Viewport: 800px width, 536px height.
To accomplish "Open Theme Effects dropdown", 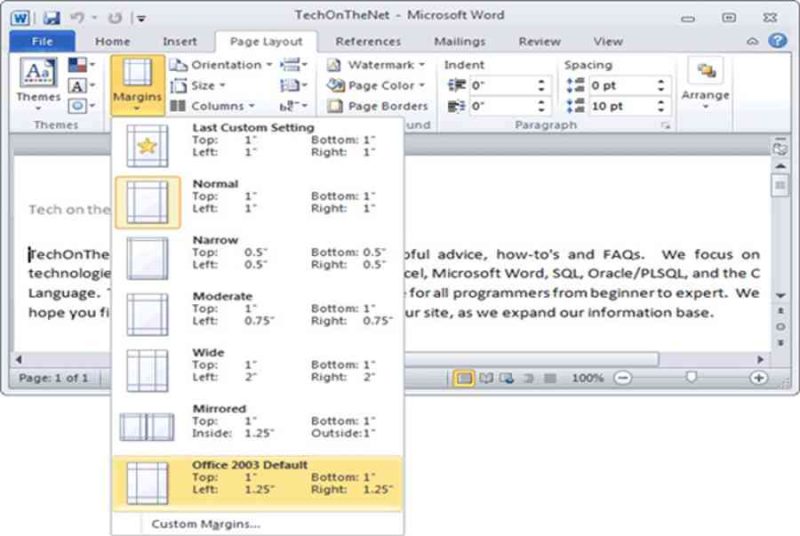I will [82, 106].
